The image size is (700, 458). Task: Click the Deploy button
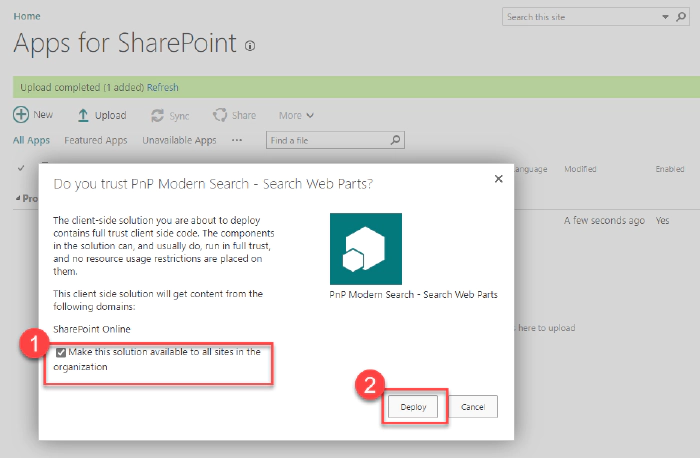point(413,407)
